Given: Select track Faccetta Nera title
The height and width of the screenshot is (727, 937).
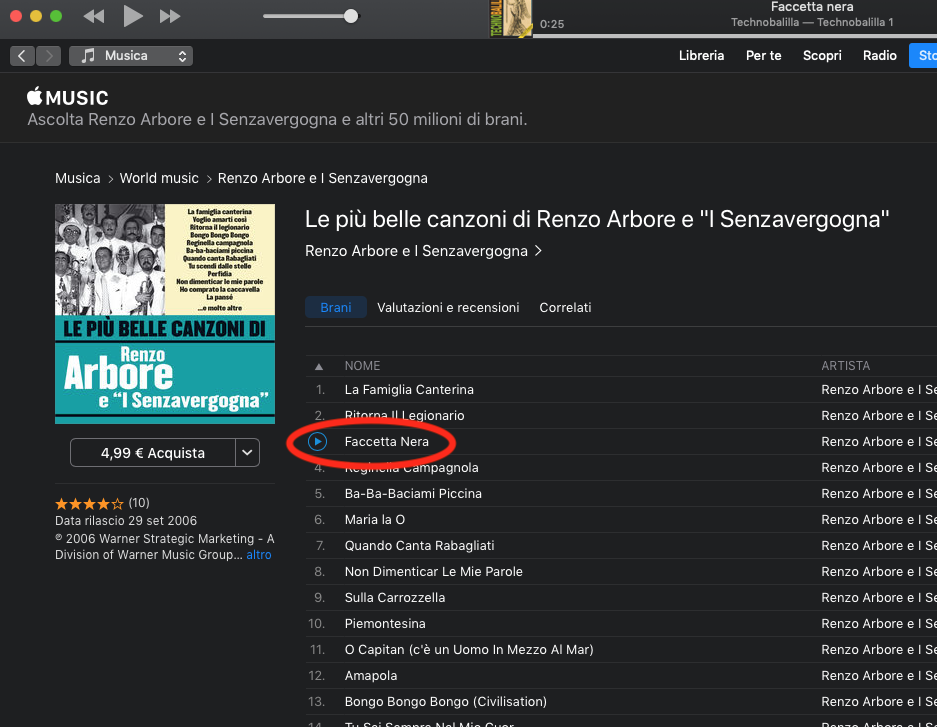Looking at the screenshot, I should [387, 441].
